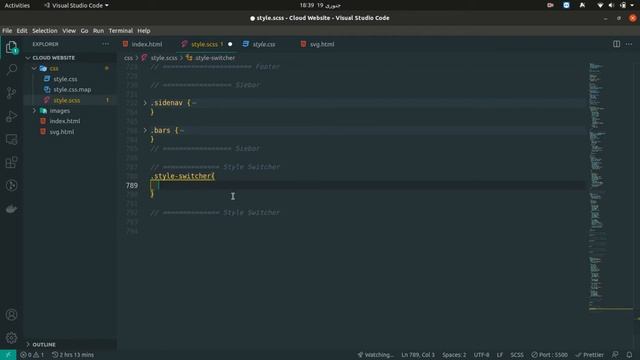This screenshot has height=360, width=640.
Task: Open the Search view in activity bar
Action: pyautogui.click(x=11, y=70)
